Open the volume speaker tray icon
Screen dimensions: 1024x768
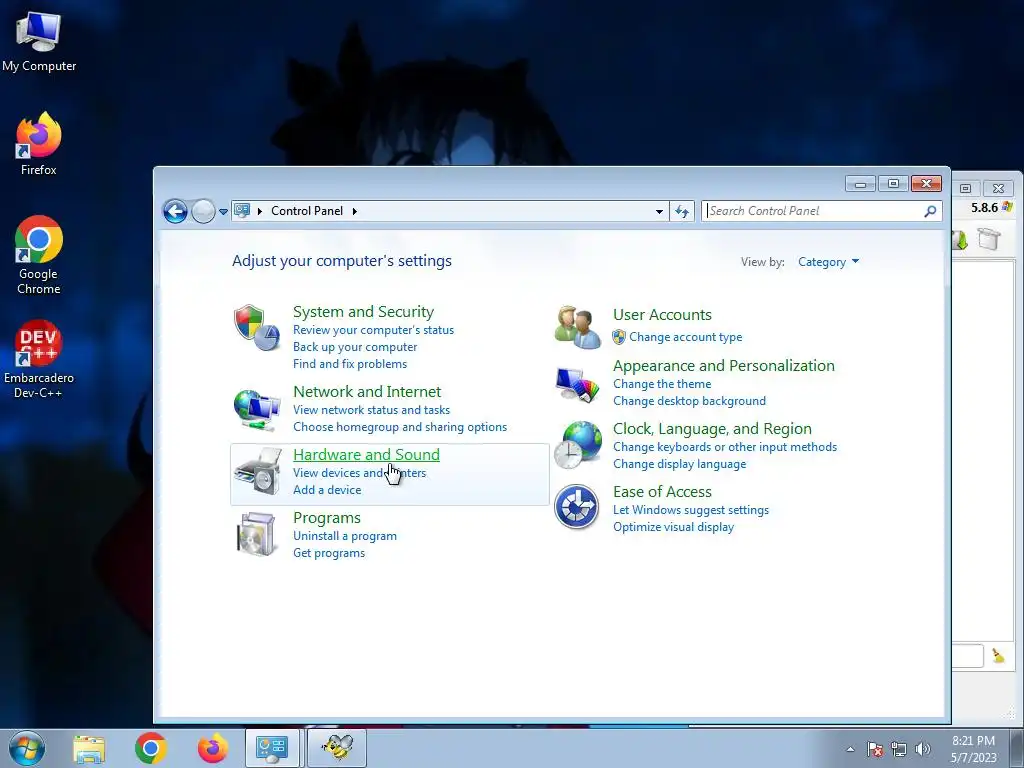(x=922, y=749)
